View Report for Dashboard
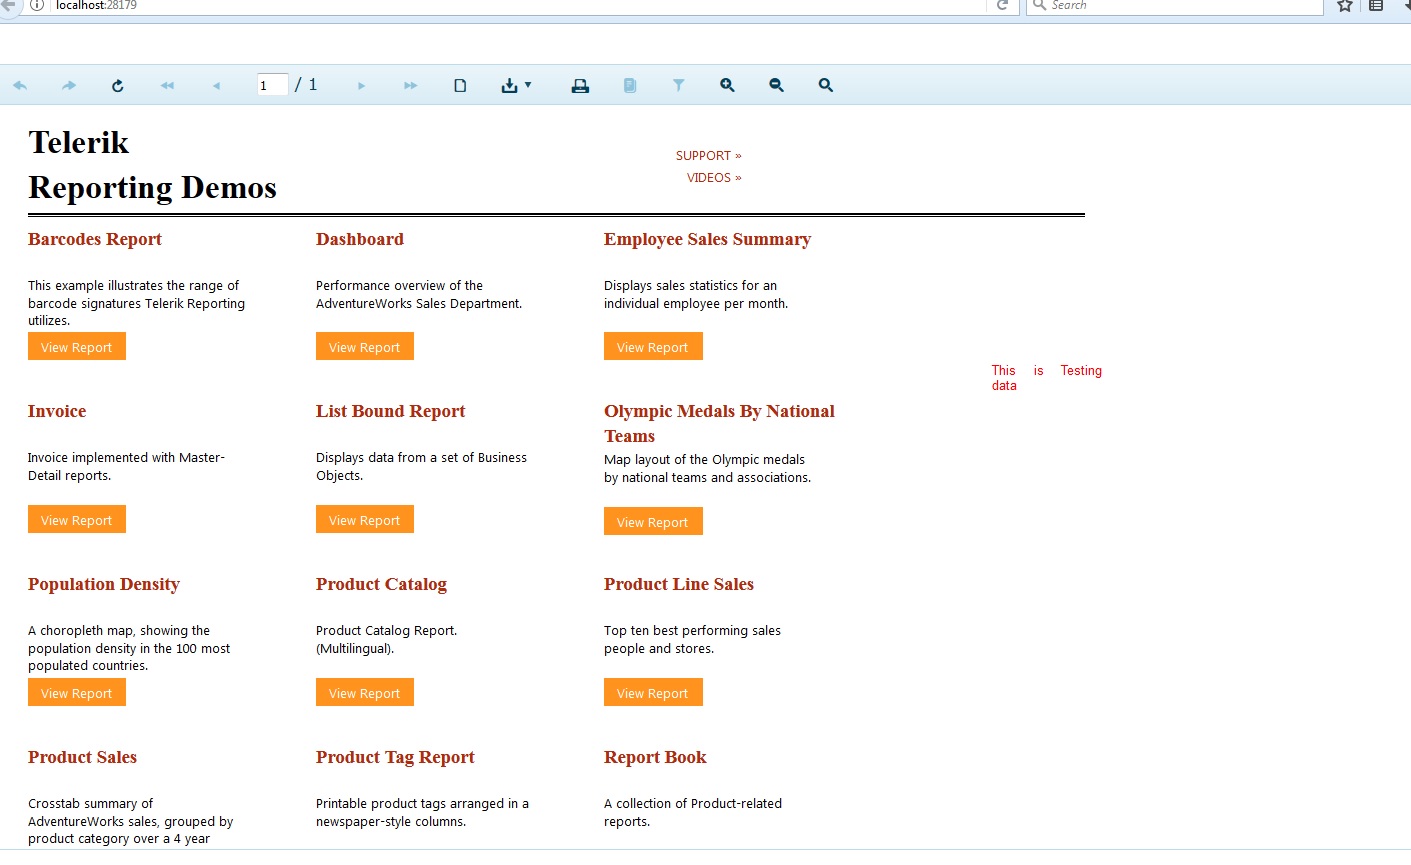 pos(365,347)
